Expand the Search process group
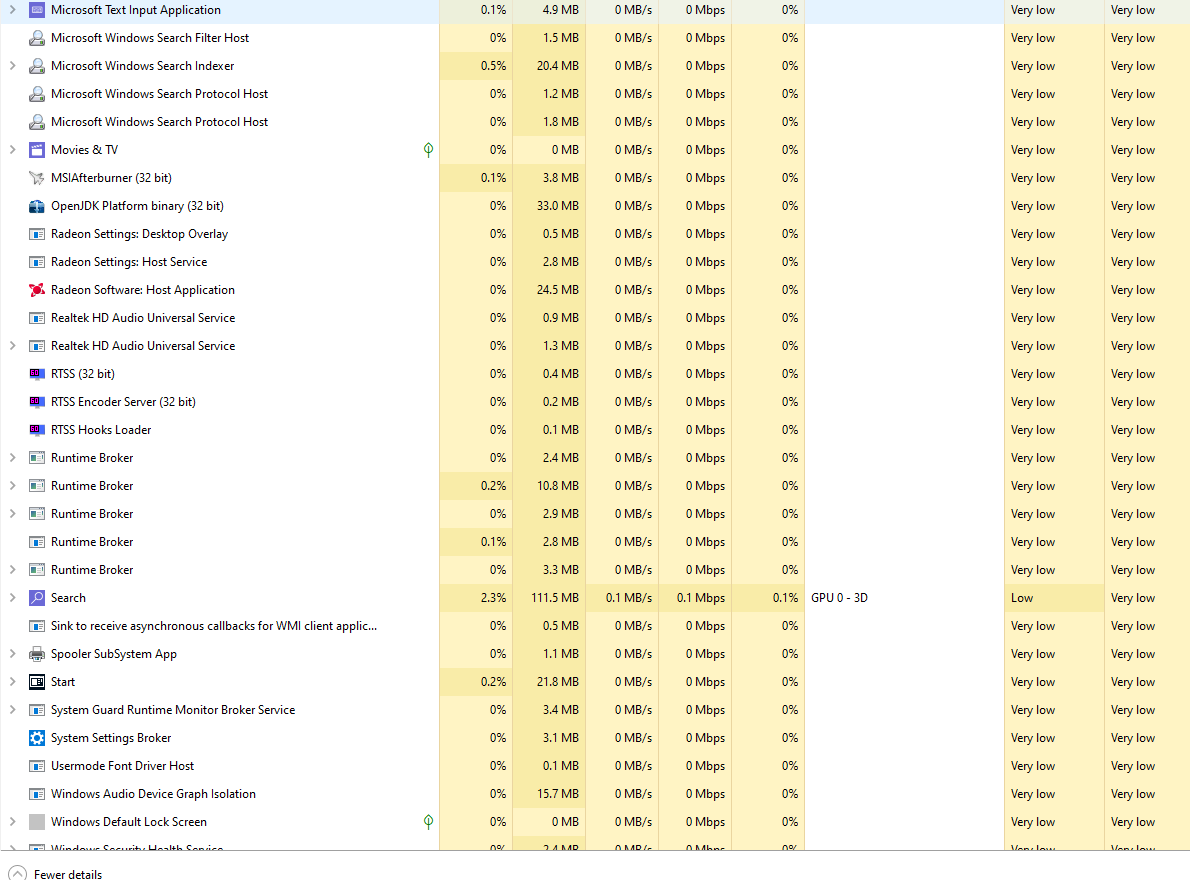 12,598
